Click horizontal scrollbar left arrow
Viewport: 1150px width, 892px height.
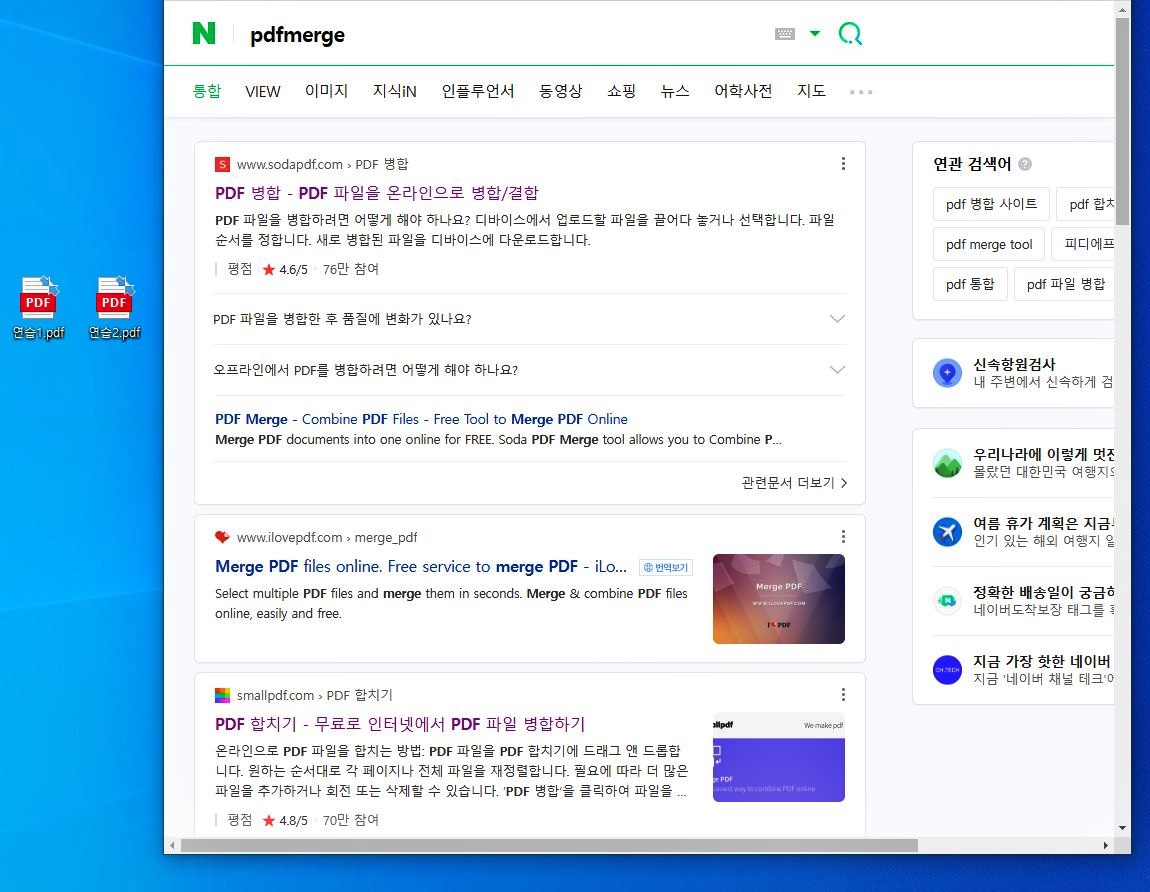tap(172, 846)
